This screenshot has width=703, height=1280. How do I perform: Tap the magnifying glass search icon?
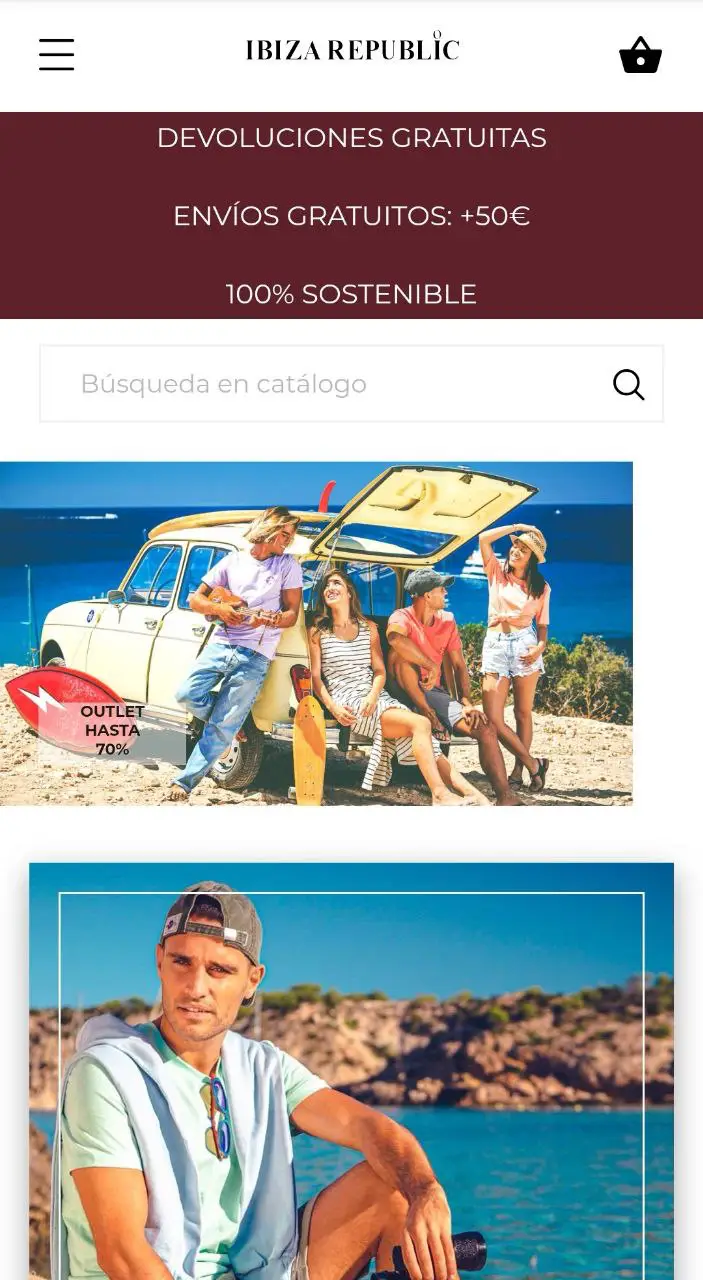point(628,384)
